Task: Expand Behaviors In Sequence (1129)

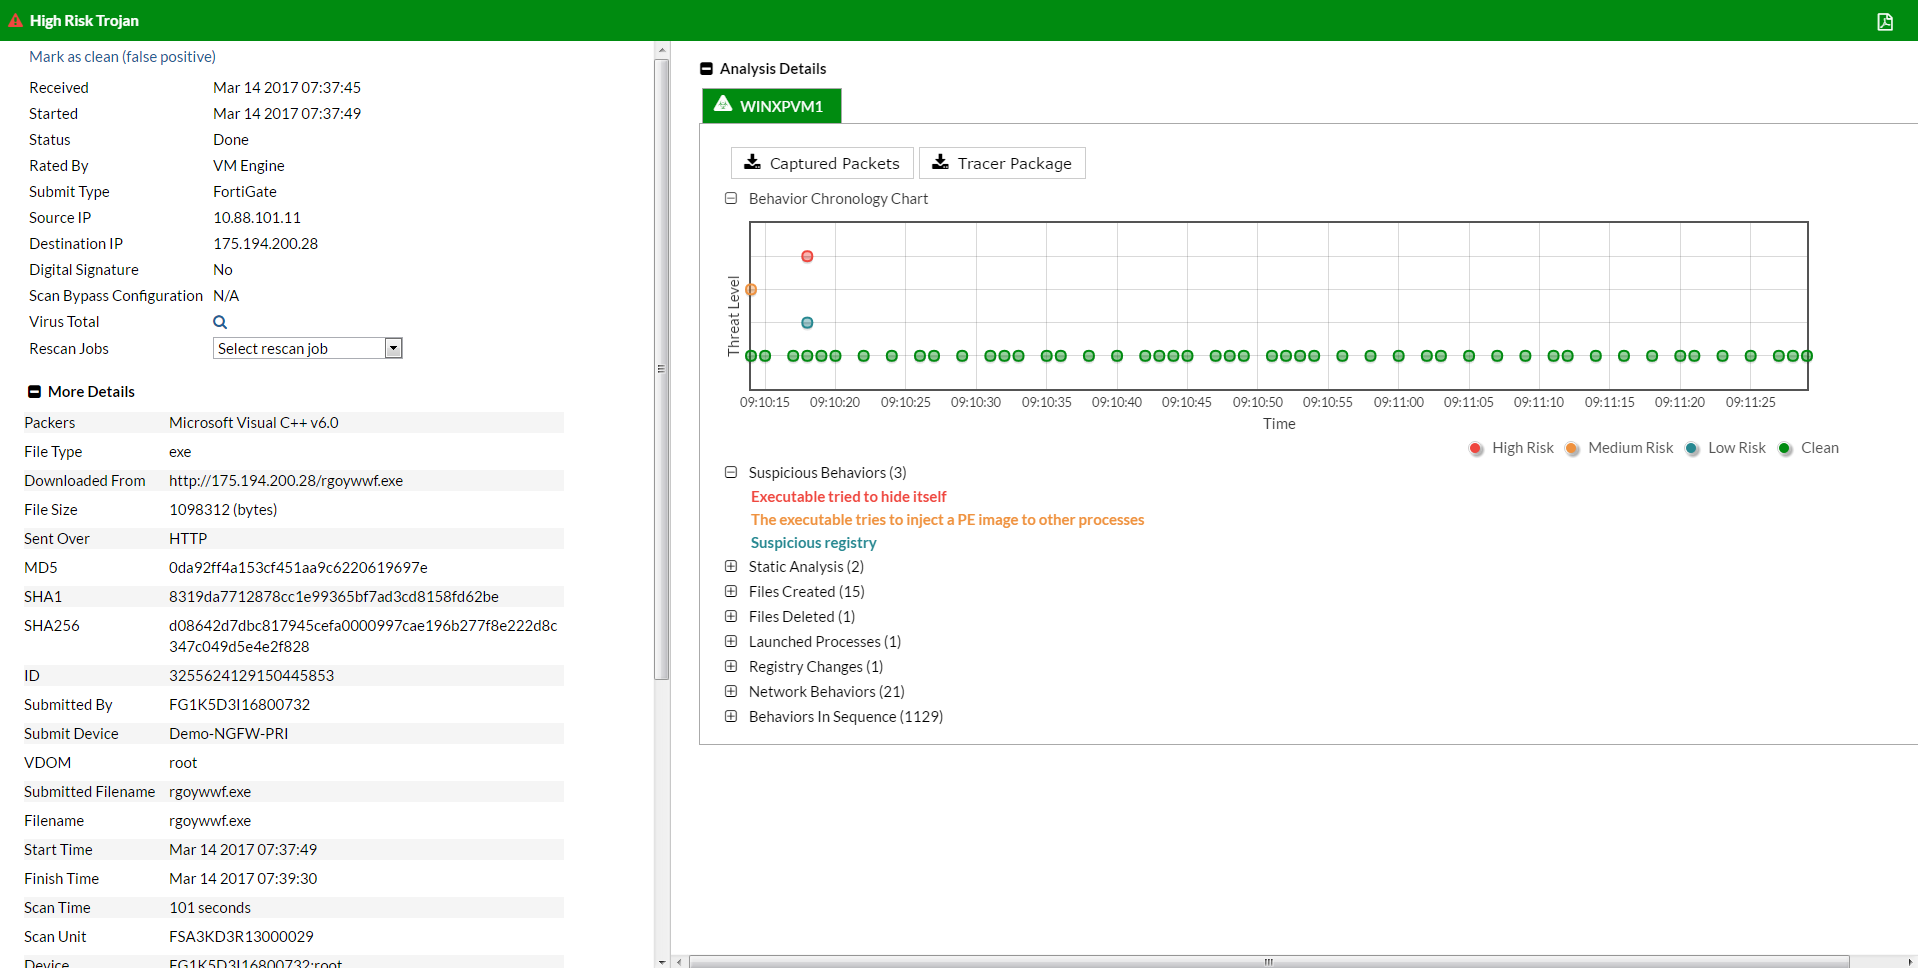Action: [x=731, y=716]
